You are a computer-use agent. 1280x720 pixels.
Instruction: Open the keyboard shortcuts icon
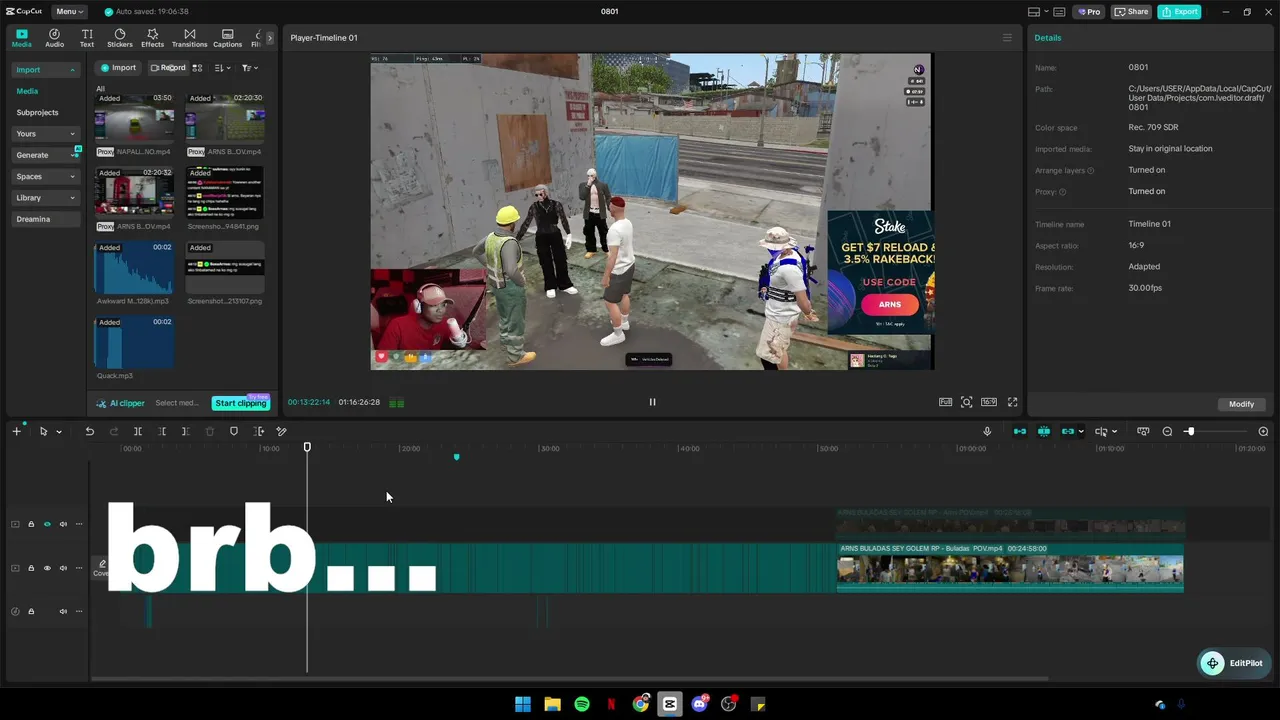tap(1059, 12)
